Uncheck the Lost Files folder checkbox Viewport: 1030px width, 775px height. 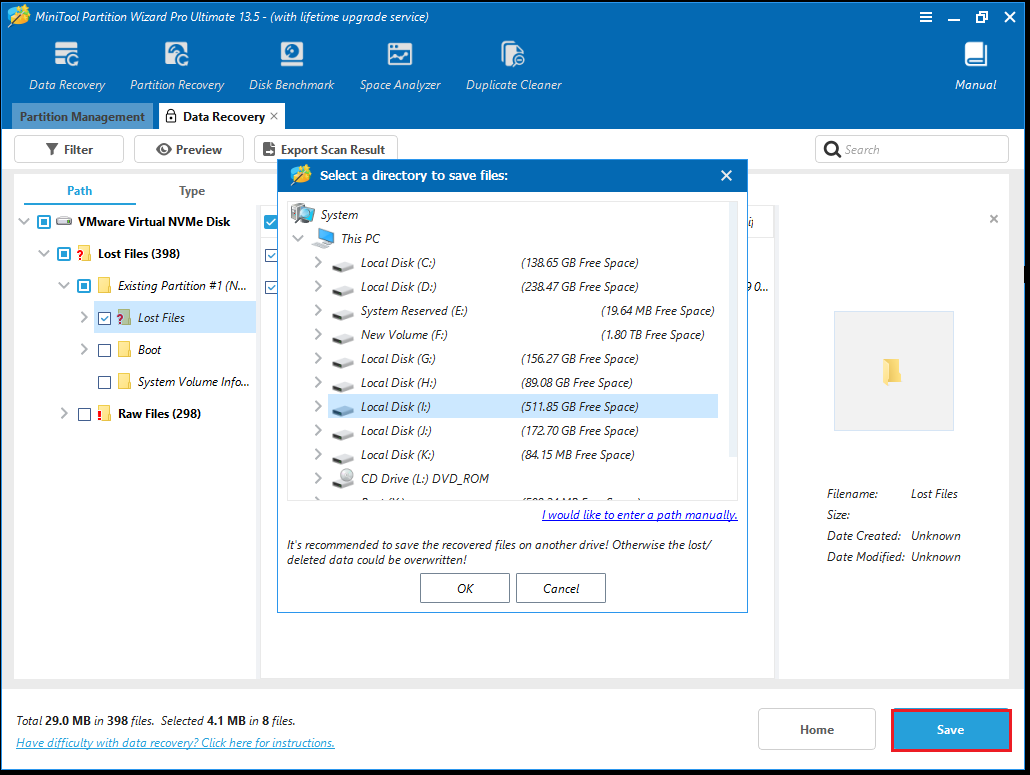click(x=104, y=318)
